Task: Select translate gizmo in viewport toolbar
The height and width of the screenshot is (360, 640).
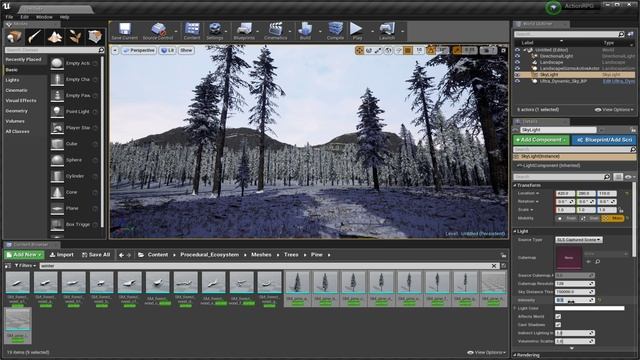Action: coord(359,50)
